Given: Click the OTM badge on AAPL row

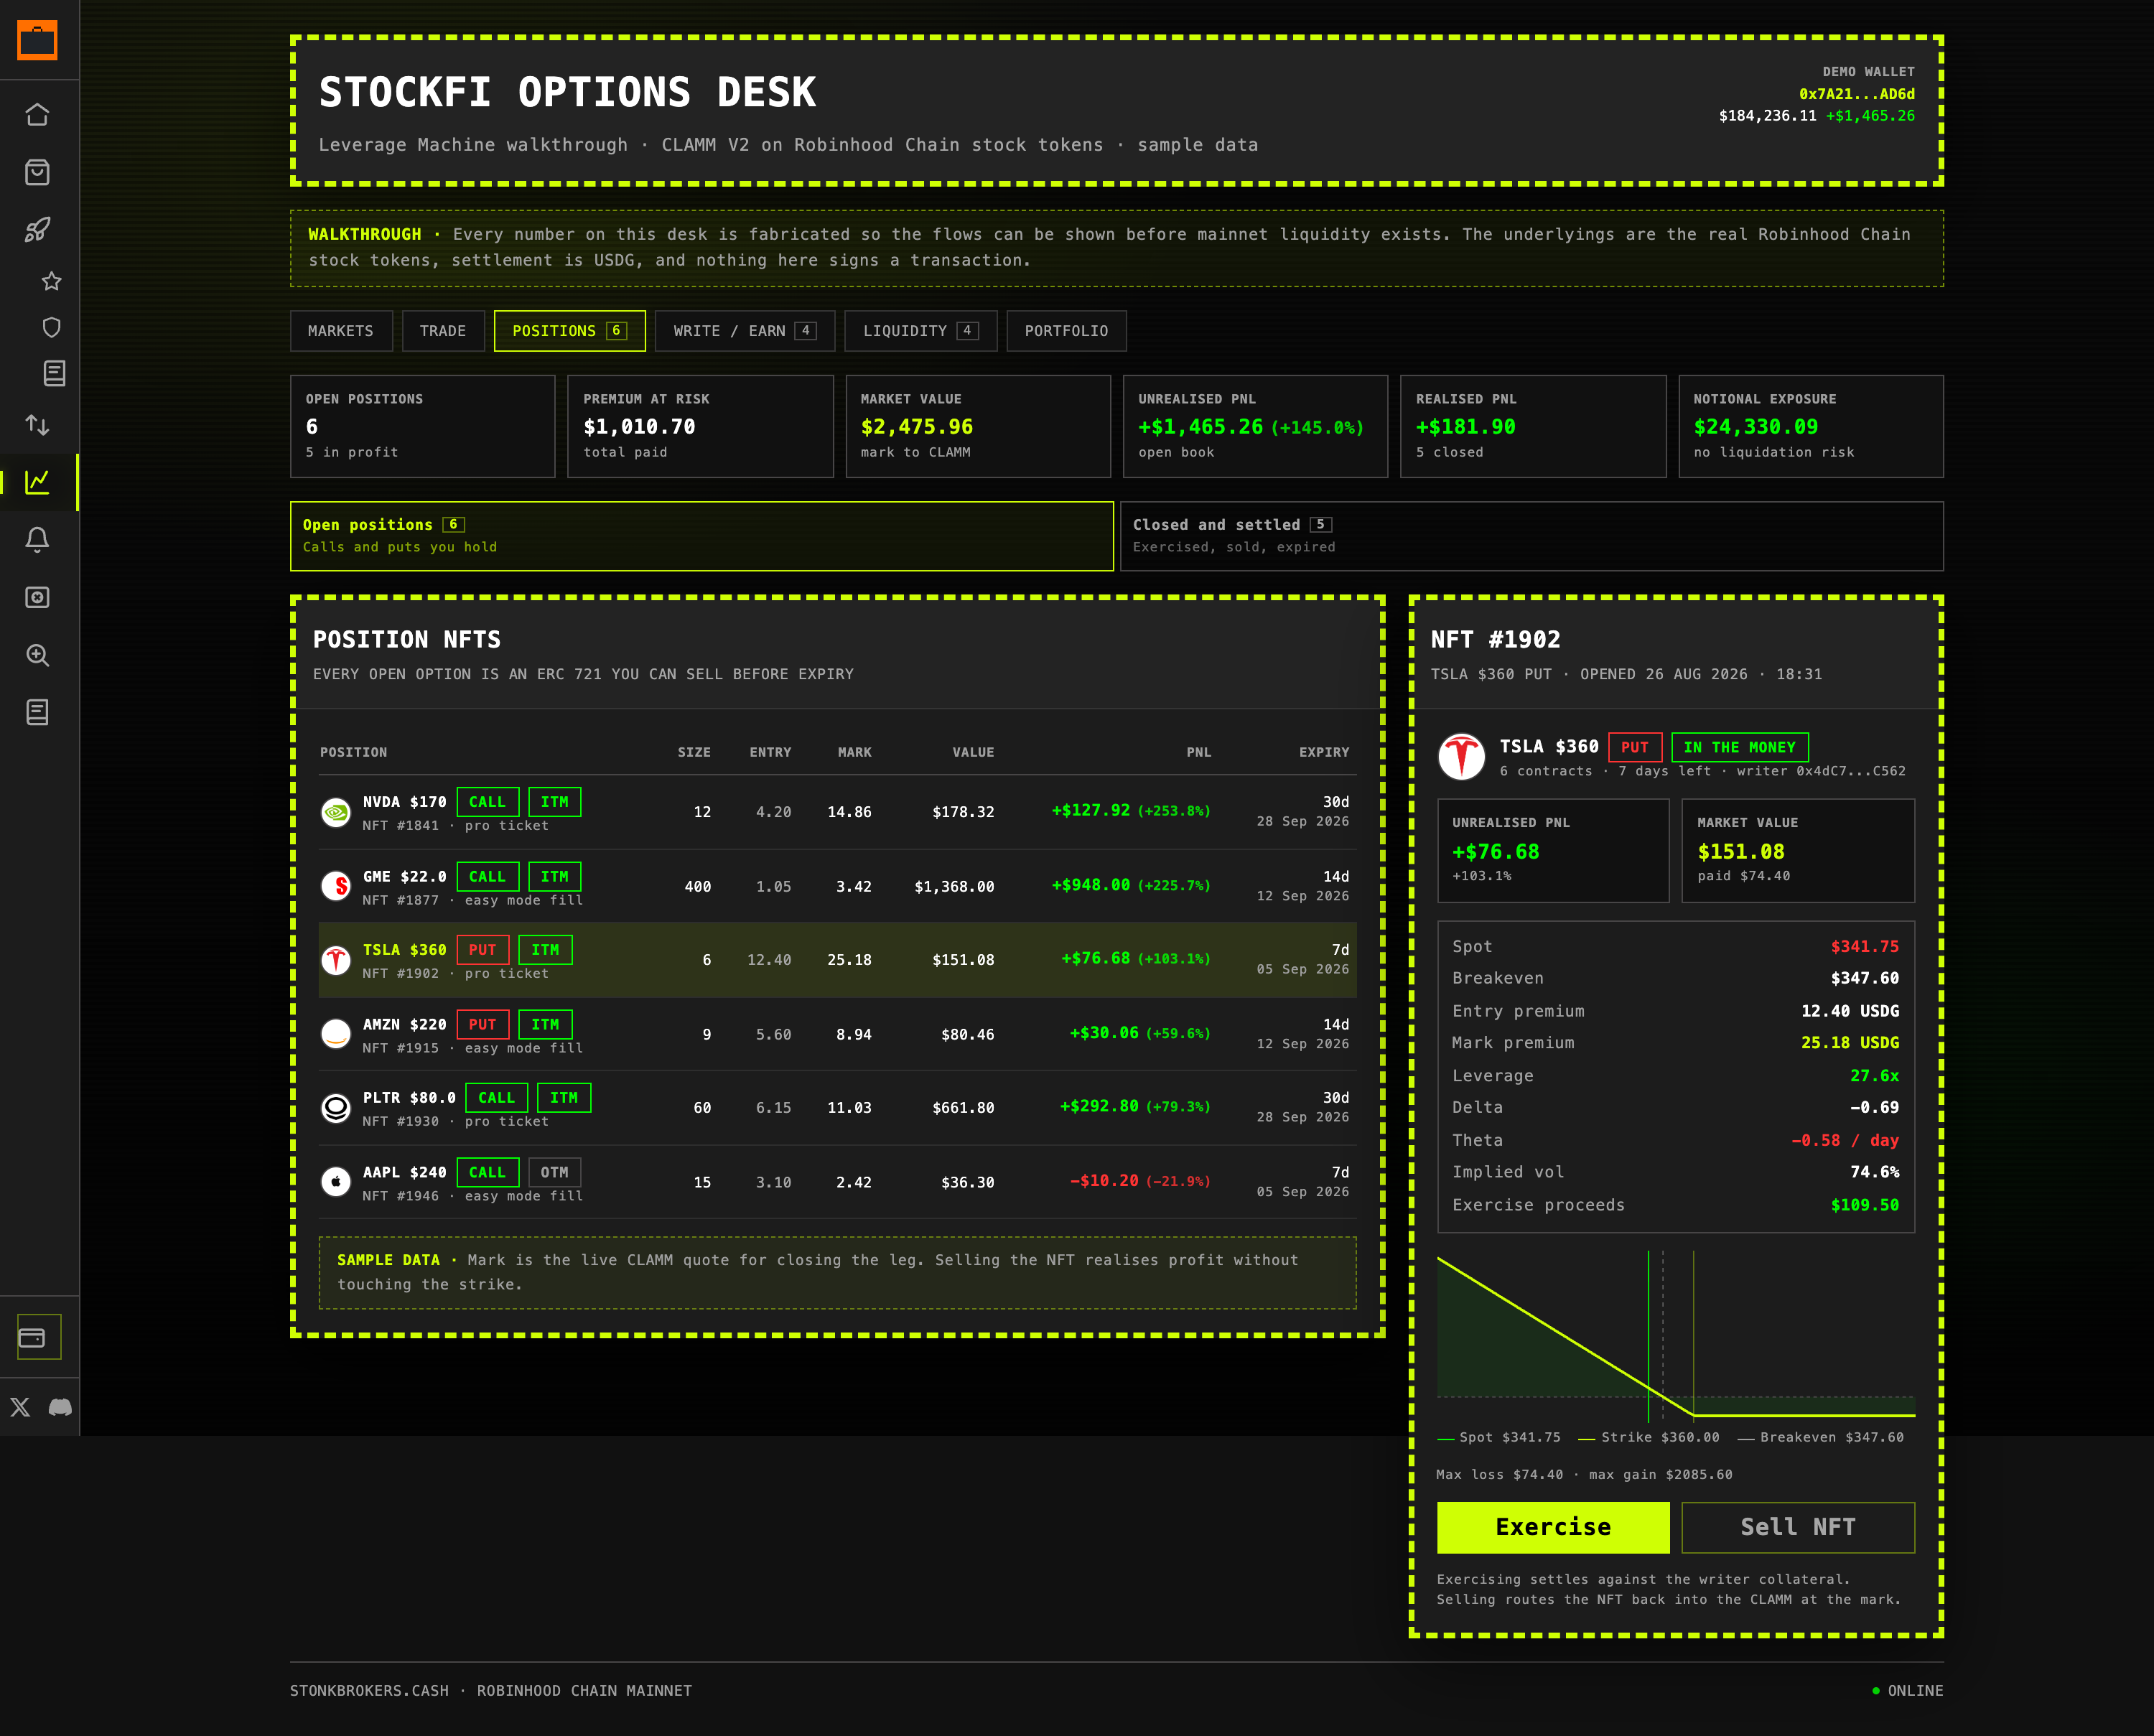Looking at the screenshot, I should tap(554, 1172).
